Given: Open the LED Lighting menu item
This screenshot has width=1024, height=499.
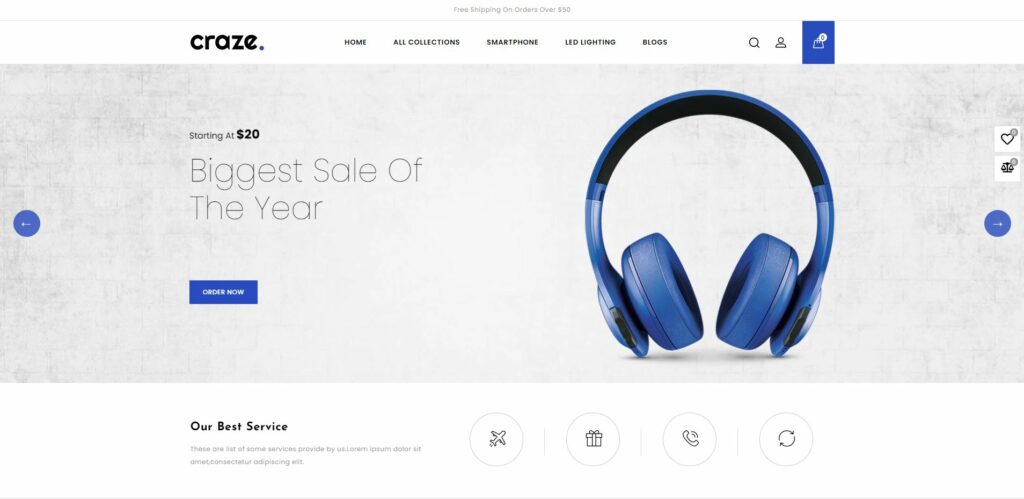Looking at the screenshot, I should 590,42.
